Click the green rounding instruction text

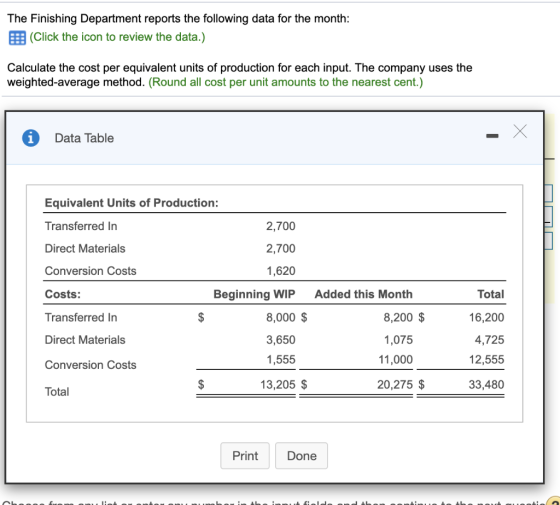(x=286, y=82)
